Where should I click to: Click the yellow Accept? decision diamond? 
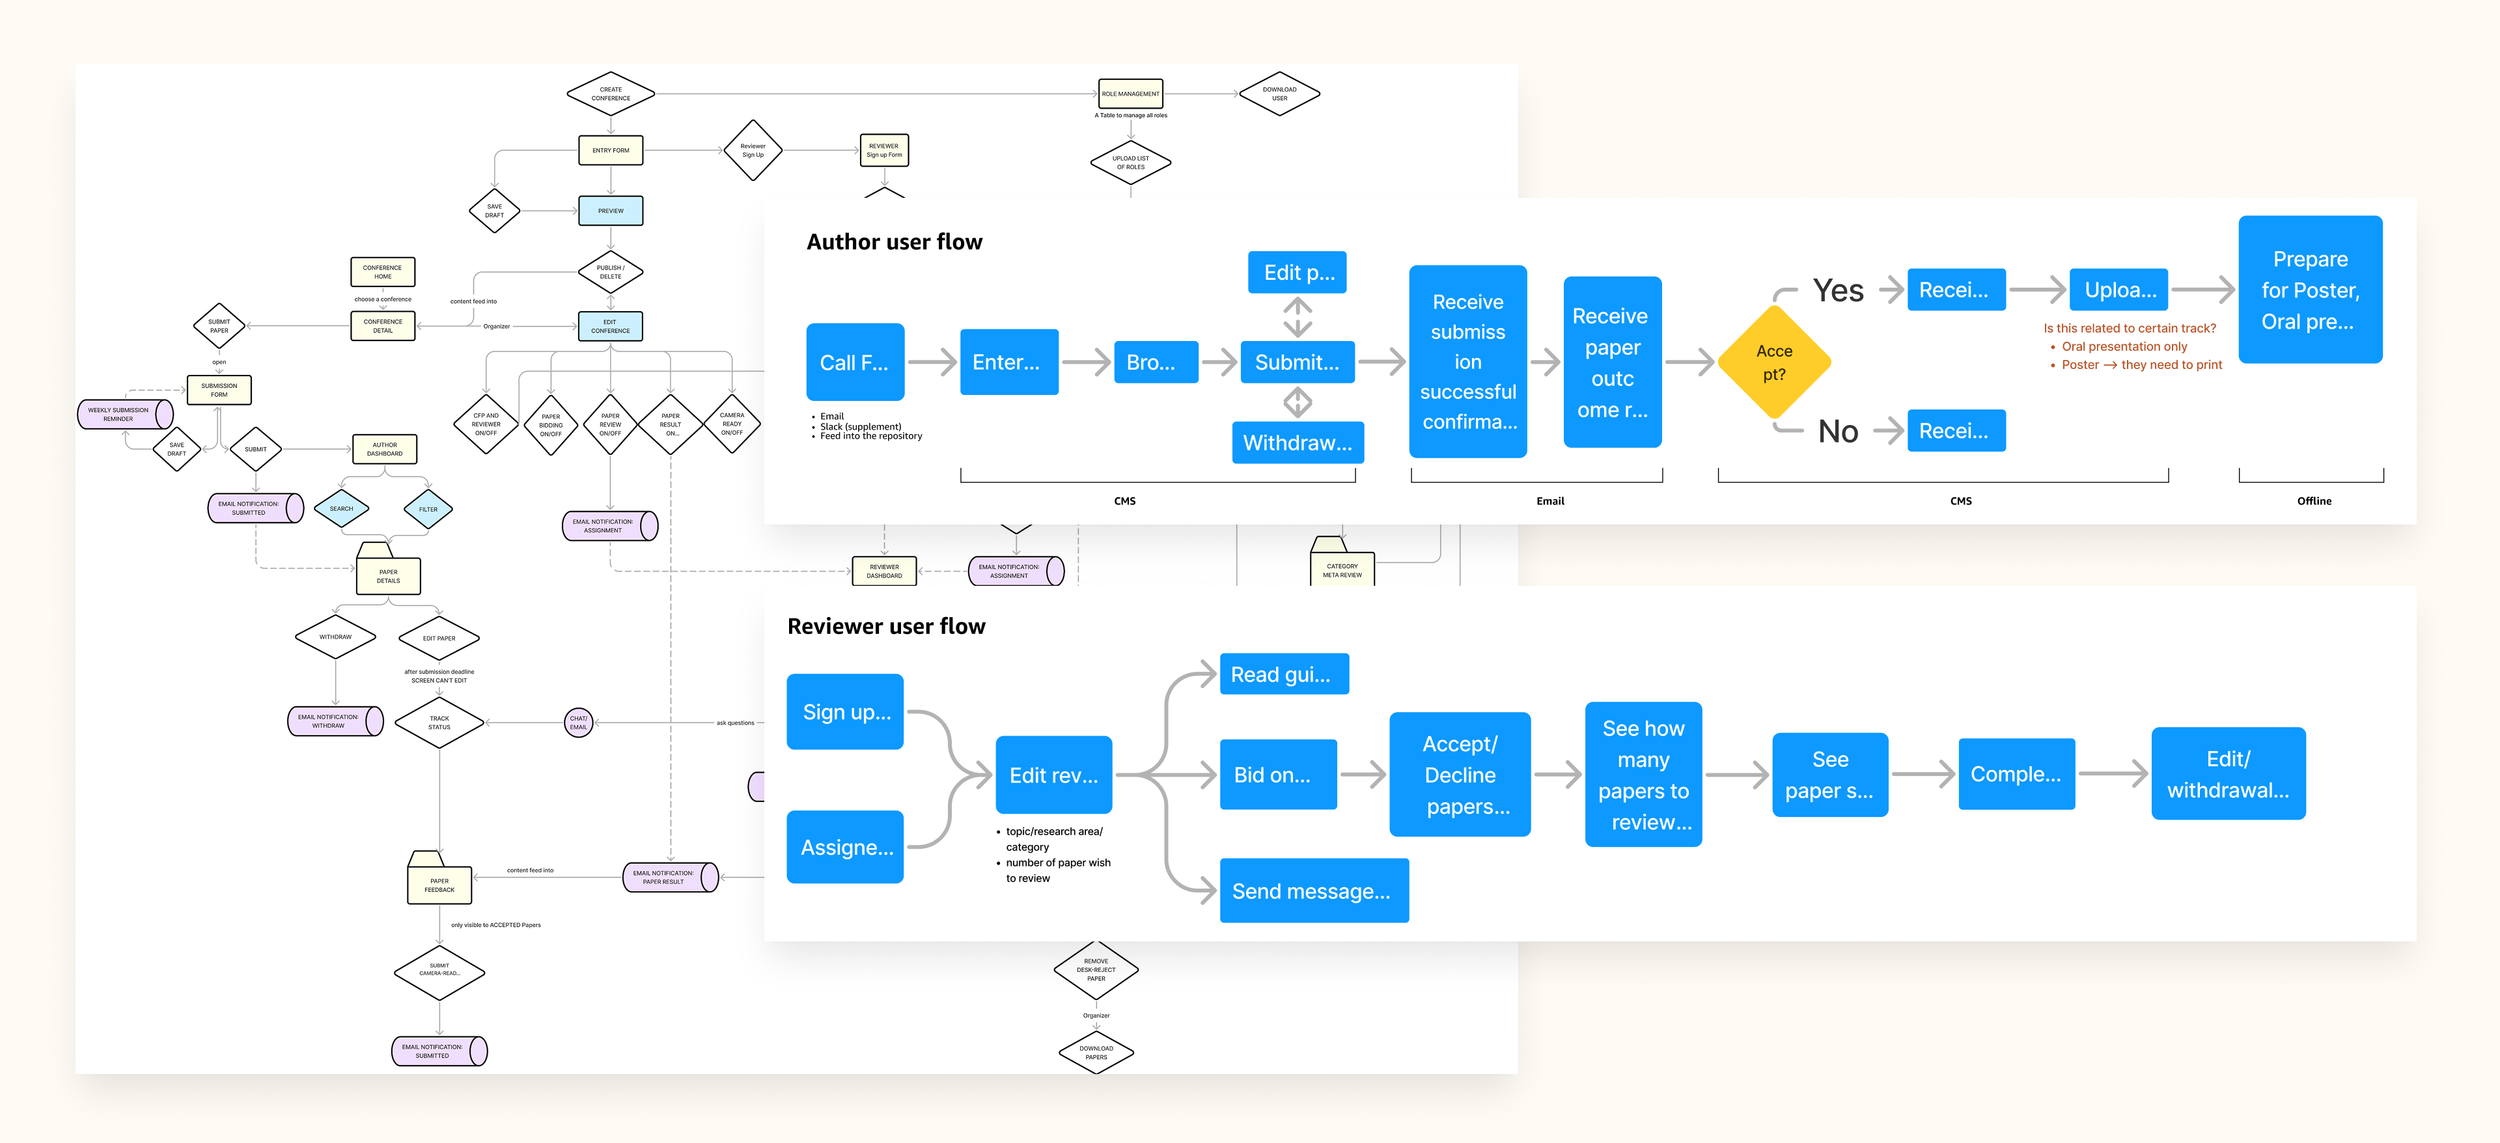pyautogui.click(x=1773, y=362)
